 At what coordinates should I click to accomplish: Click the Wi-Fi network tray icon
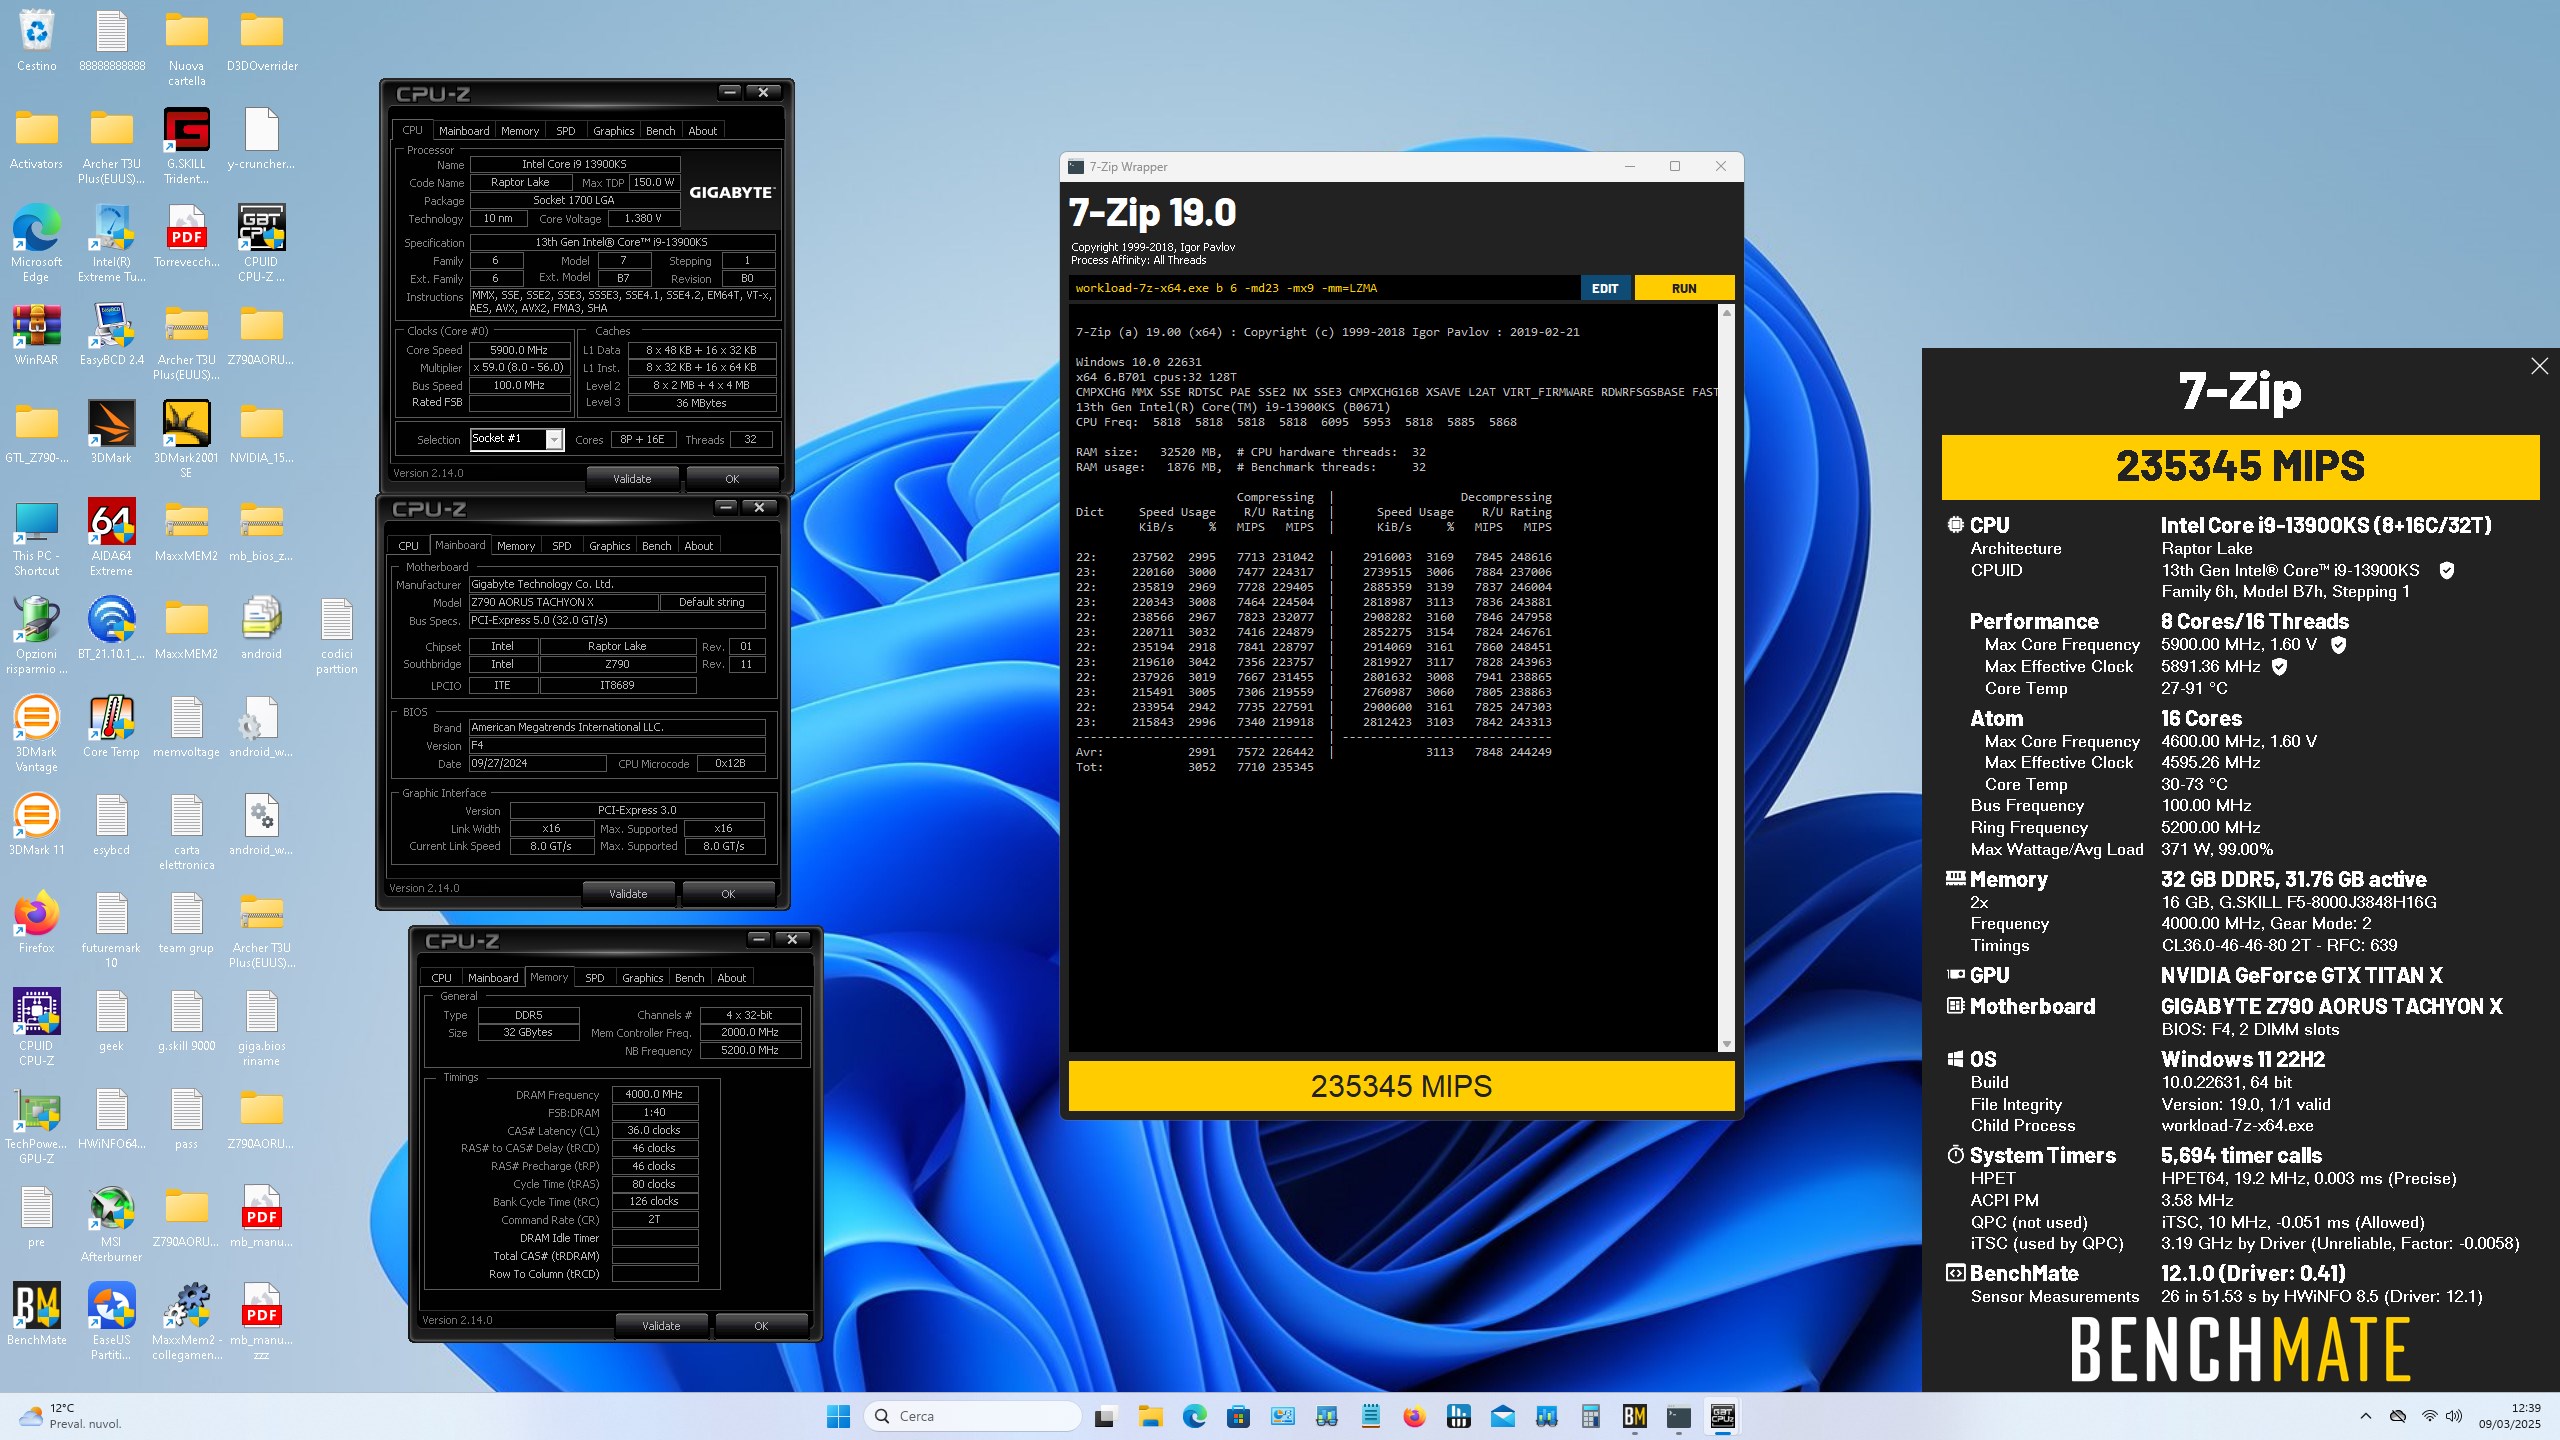click(x=2429, y=1416)
